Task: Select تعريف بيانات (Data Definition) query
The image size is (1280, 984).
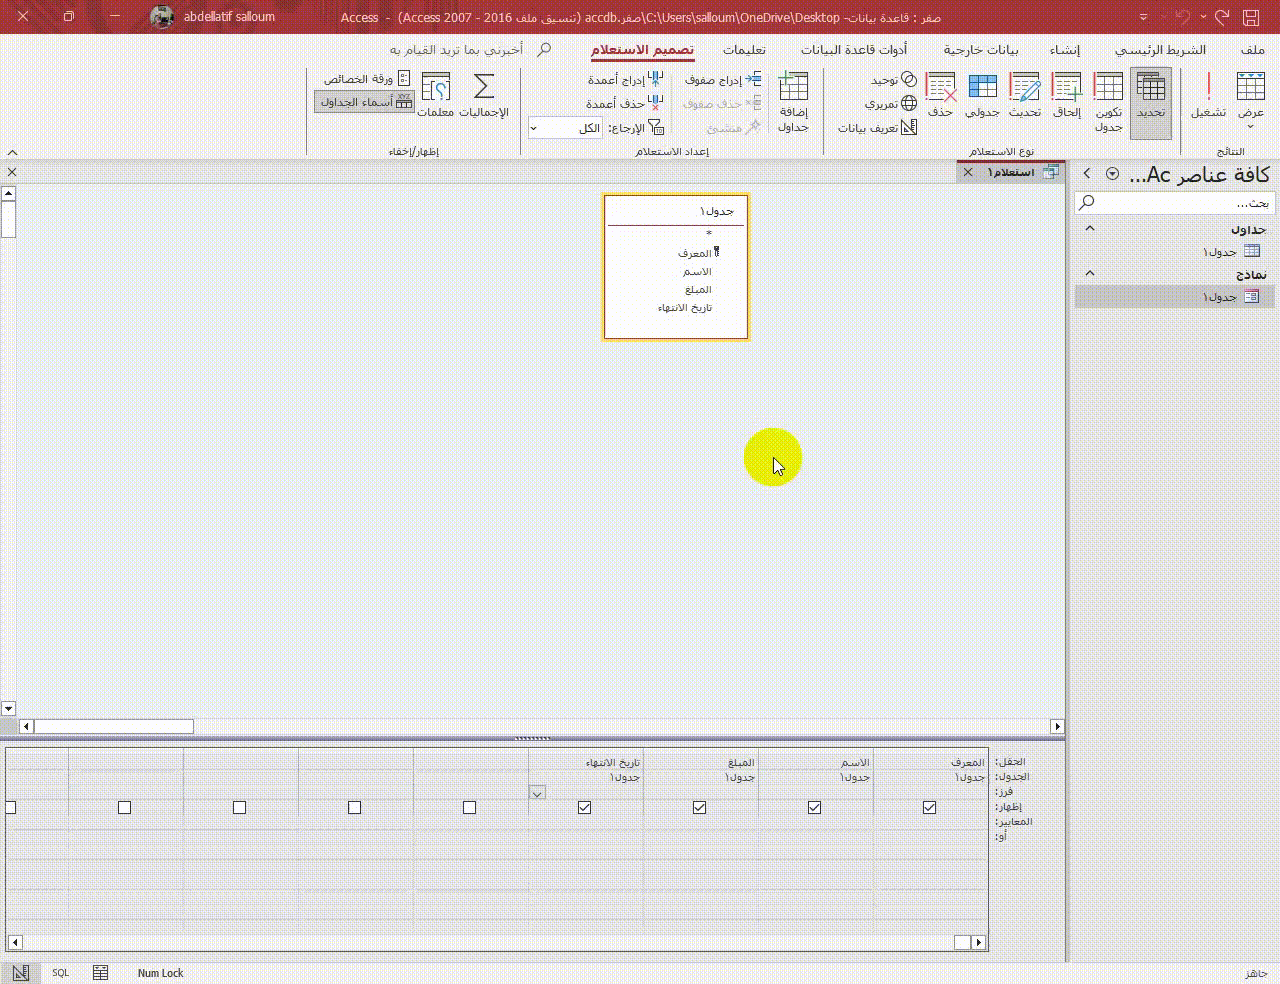Action: 878,127
